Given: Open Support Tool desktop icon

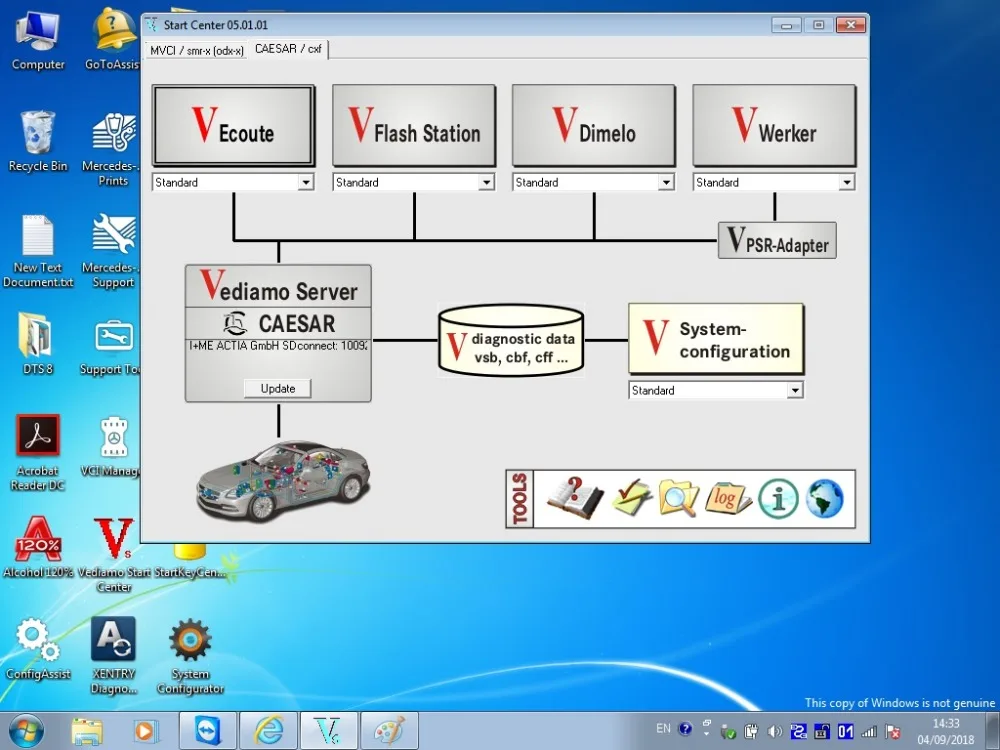Looking at the screenshot, I should [114, 347].
